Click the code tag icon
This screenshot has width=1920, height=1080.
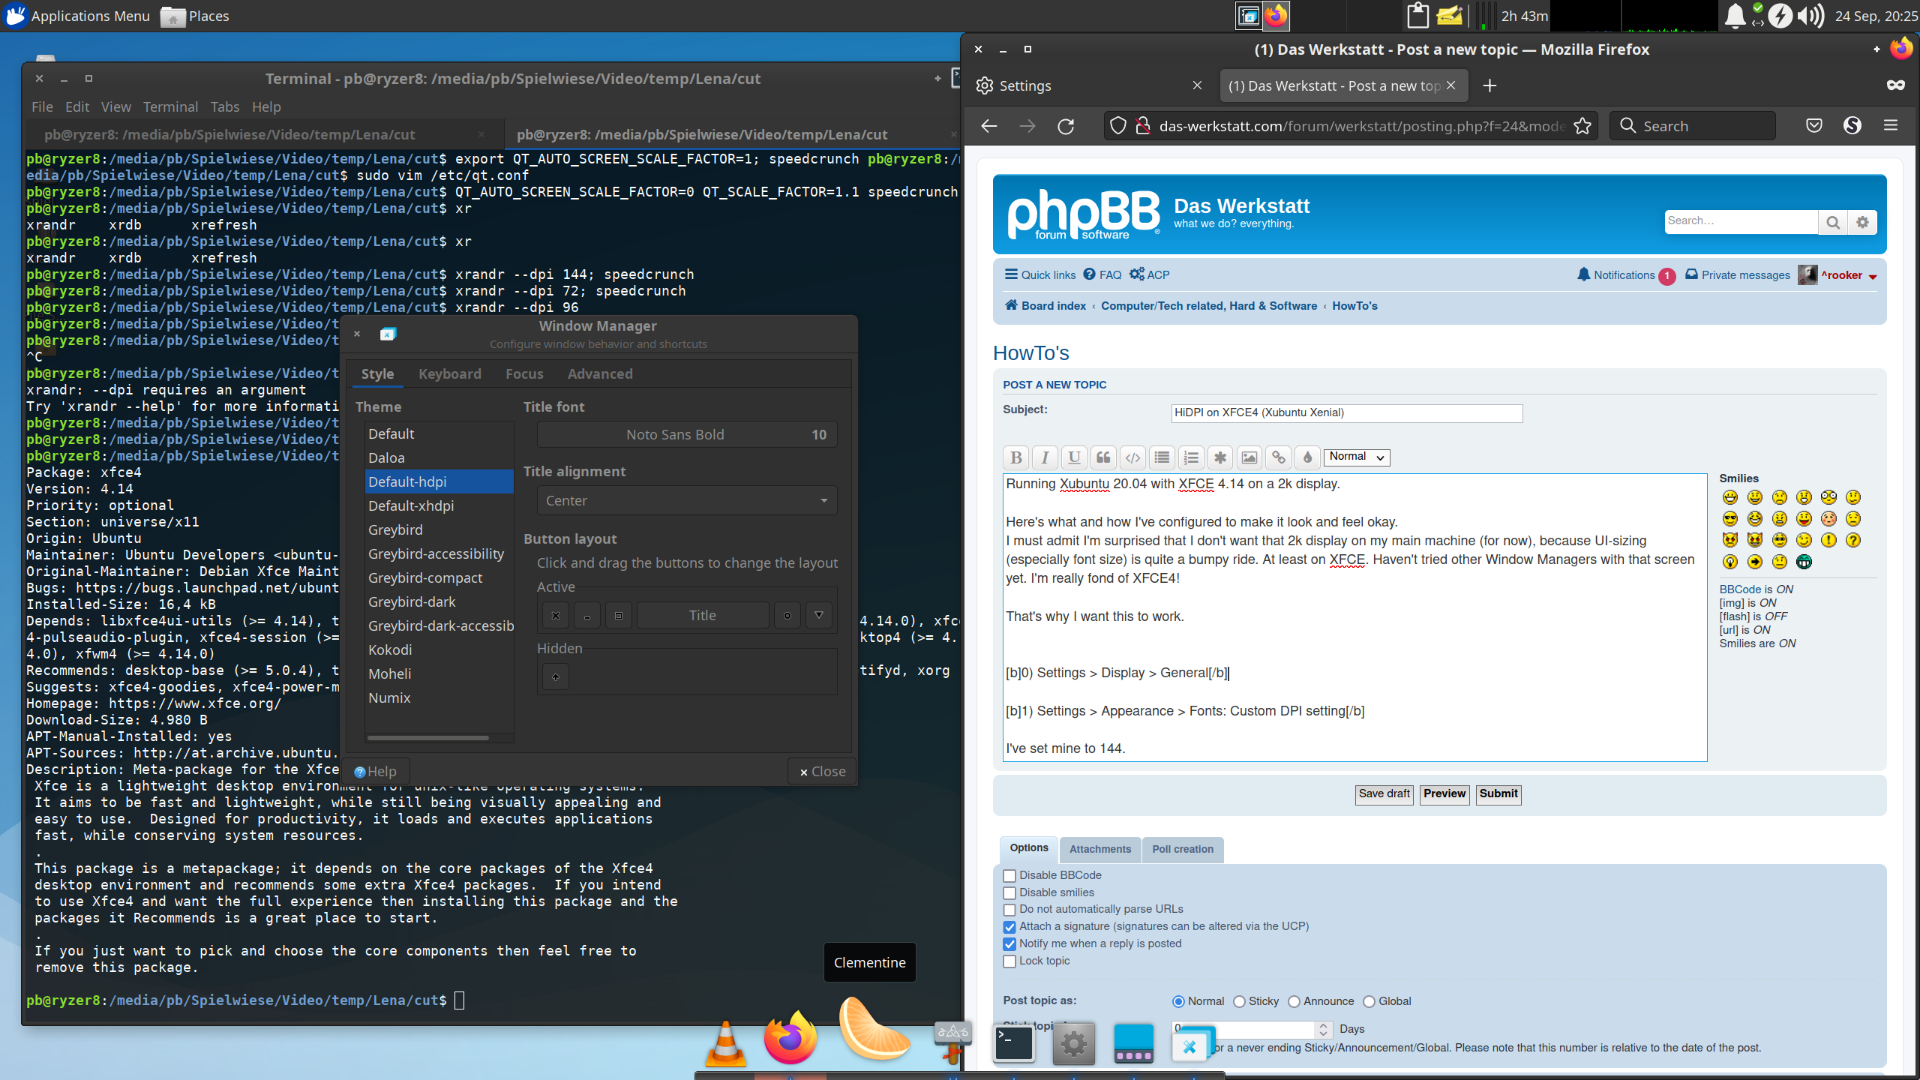click(x=1132, y=457)
